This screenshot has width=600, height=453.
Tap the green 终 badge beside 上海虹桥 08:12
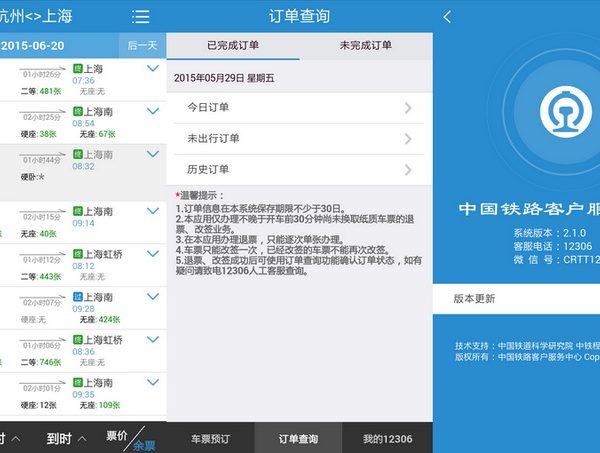(77, 254)
